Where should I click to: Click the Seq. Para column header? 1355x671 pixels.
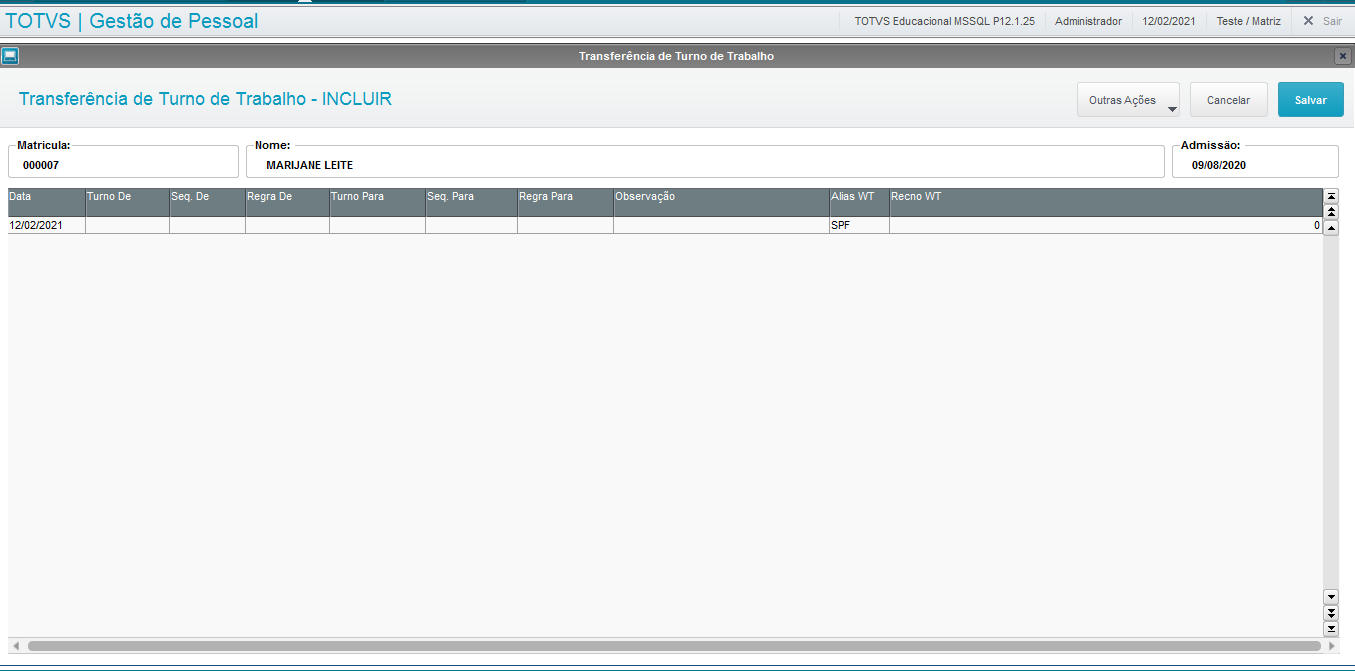point(471,202)
